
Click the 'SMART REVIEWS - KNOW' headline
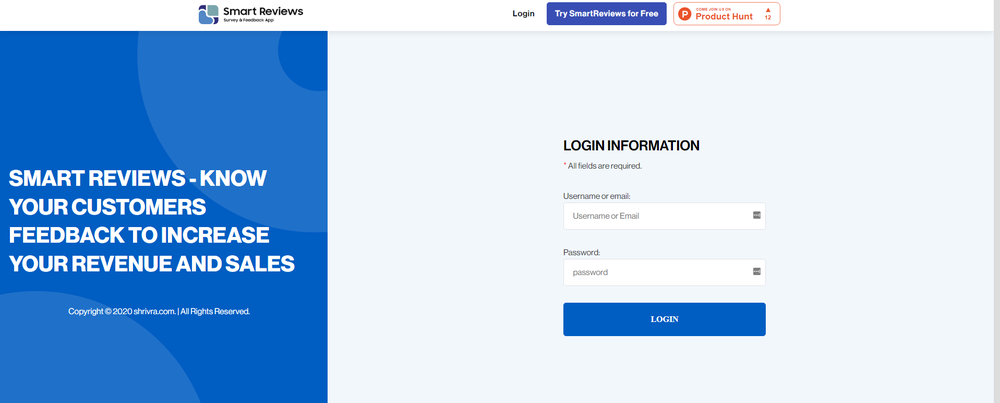(x=138, y=179)
